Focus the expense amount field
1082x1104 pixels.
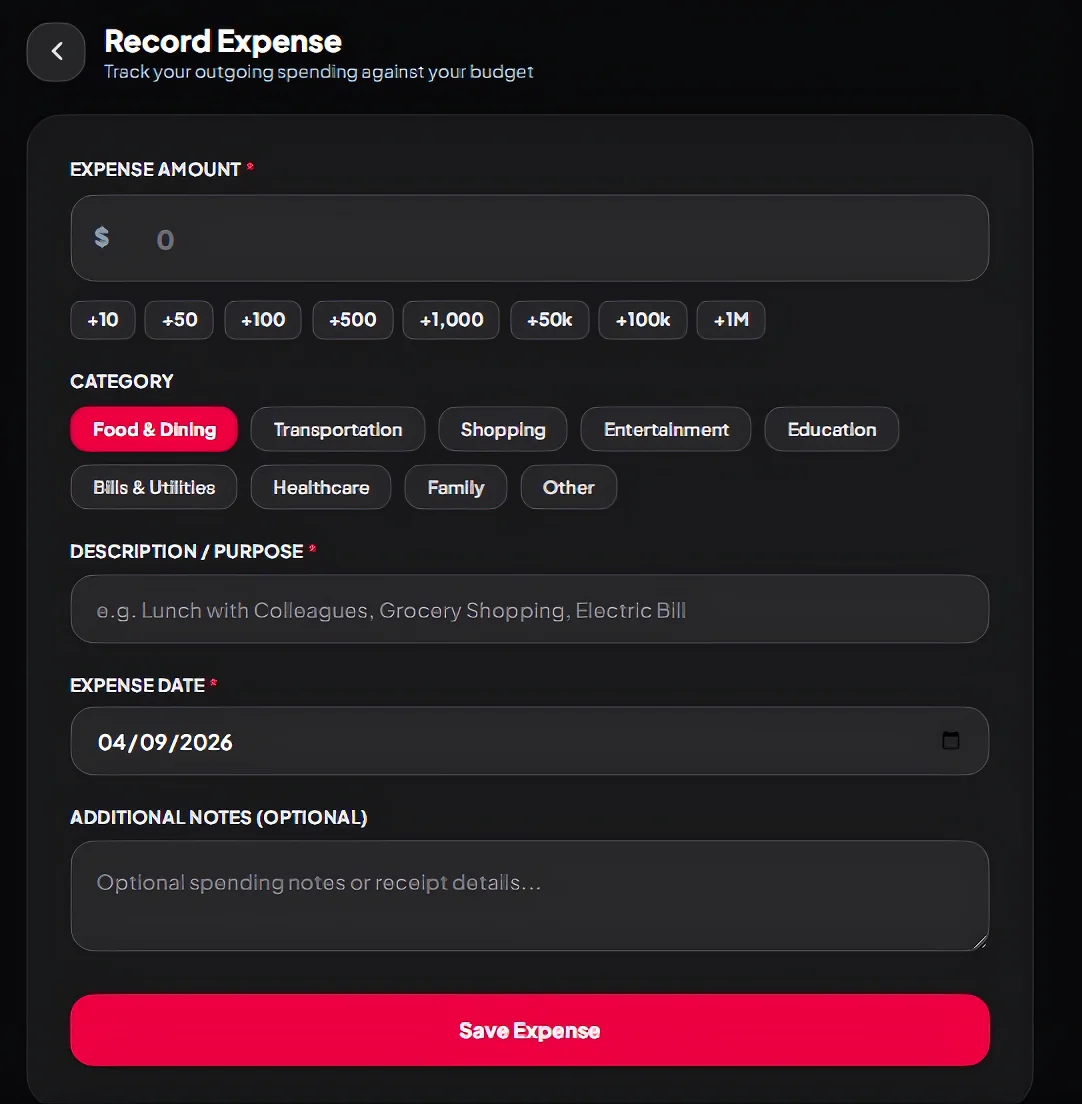point(530,238)
